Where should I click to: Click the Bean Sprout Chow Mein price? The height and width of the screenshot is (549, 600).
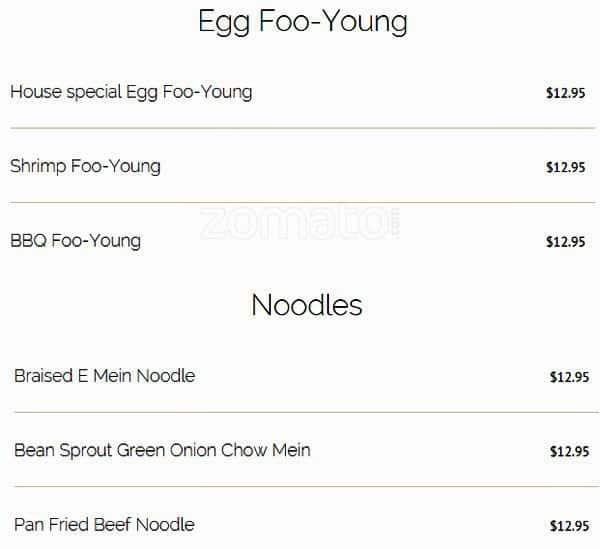click(569, 451)
